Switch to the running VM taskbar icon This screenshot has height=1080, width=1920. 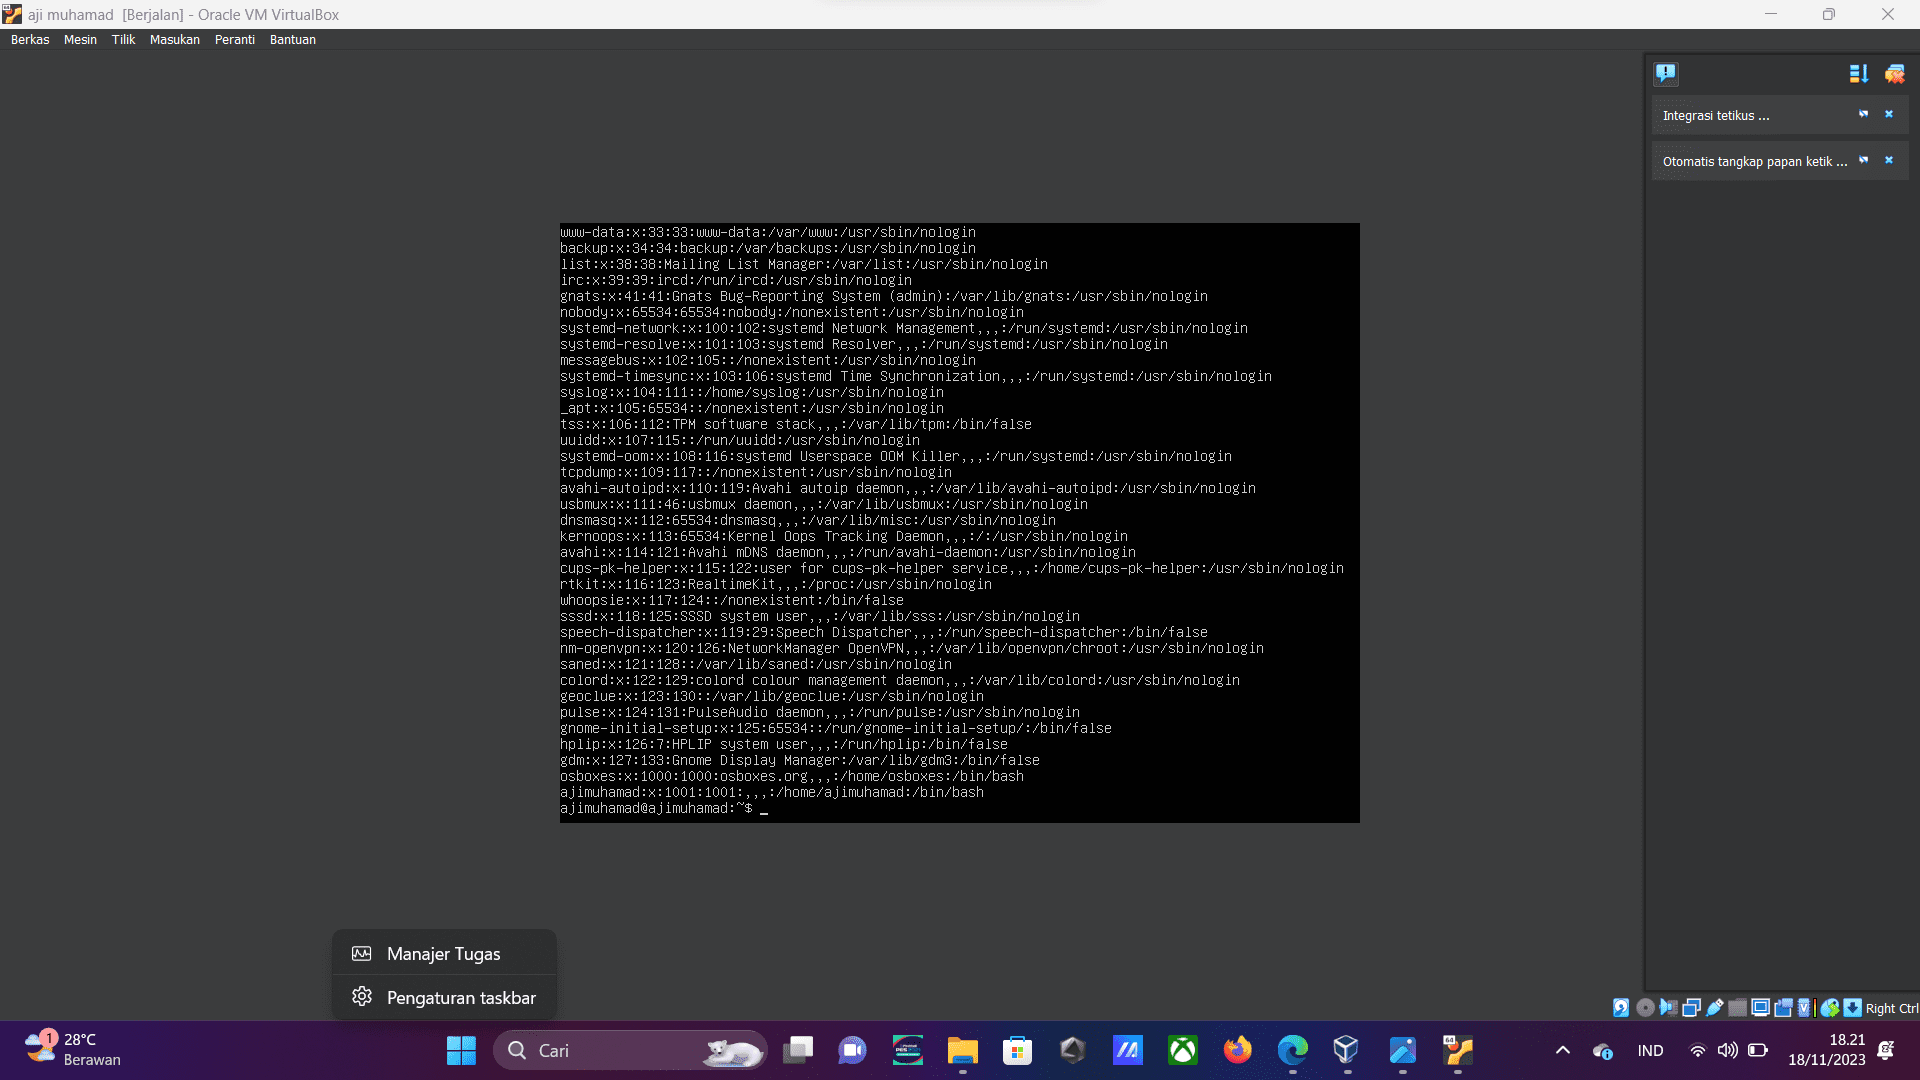(1458, 1050)
